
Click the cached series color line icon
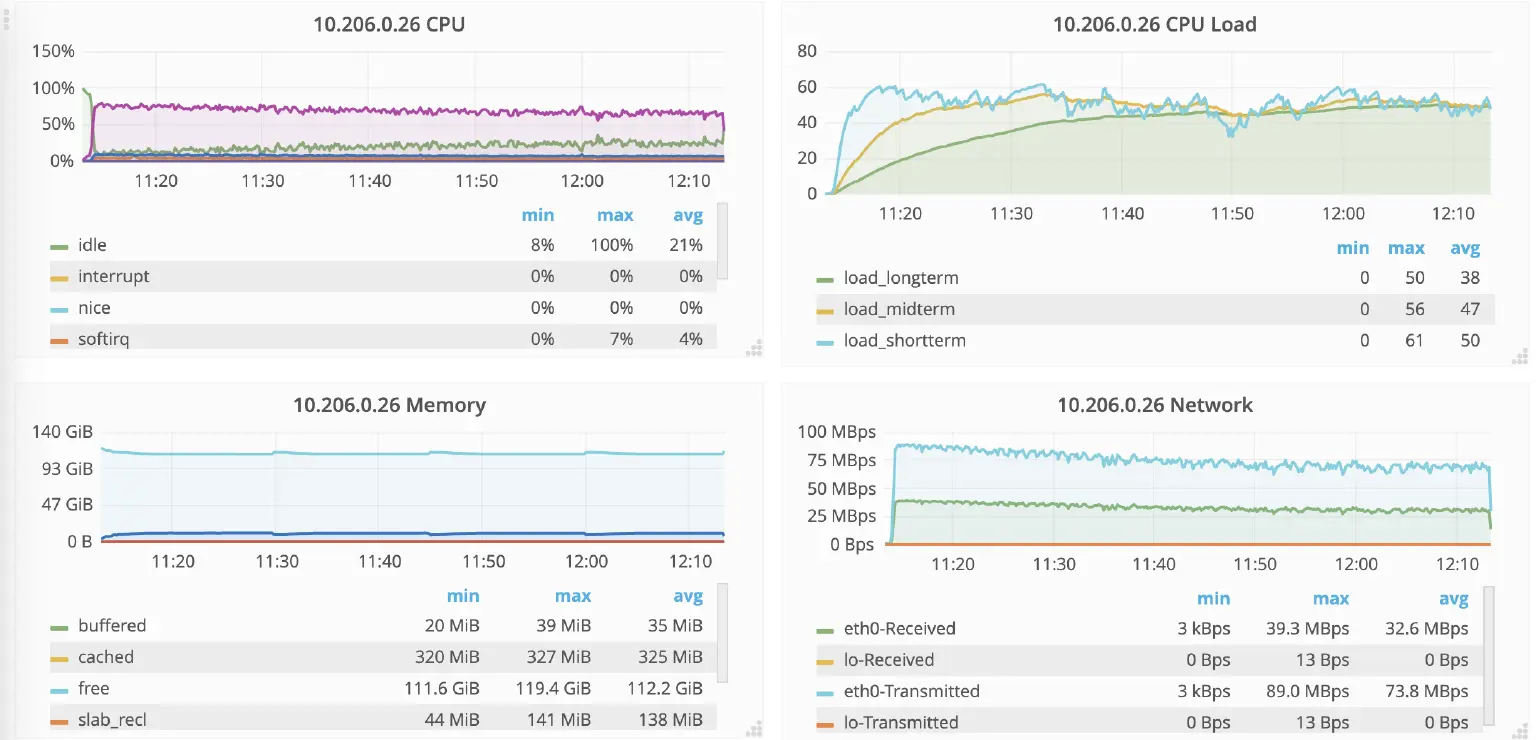tap(60, 658)
